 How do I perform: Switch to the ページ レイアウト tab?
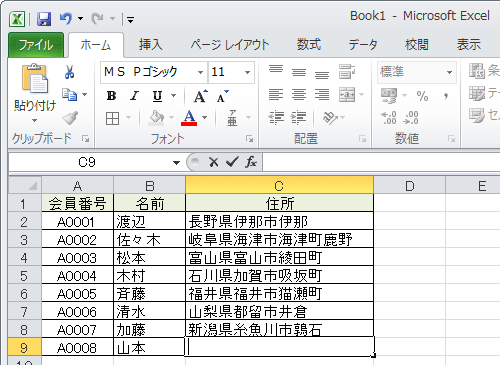click(230, 45)
